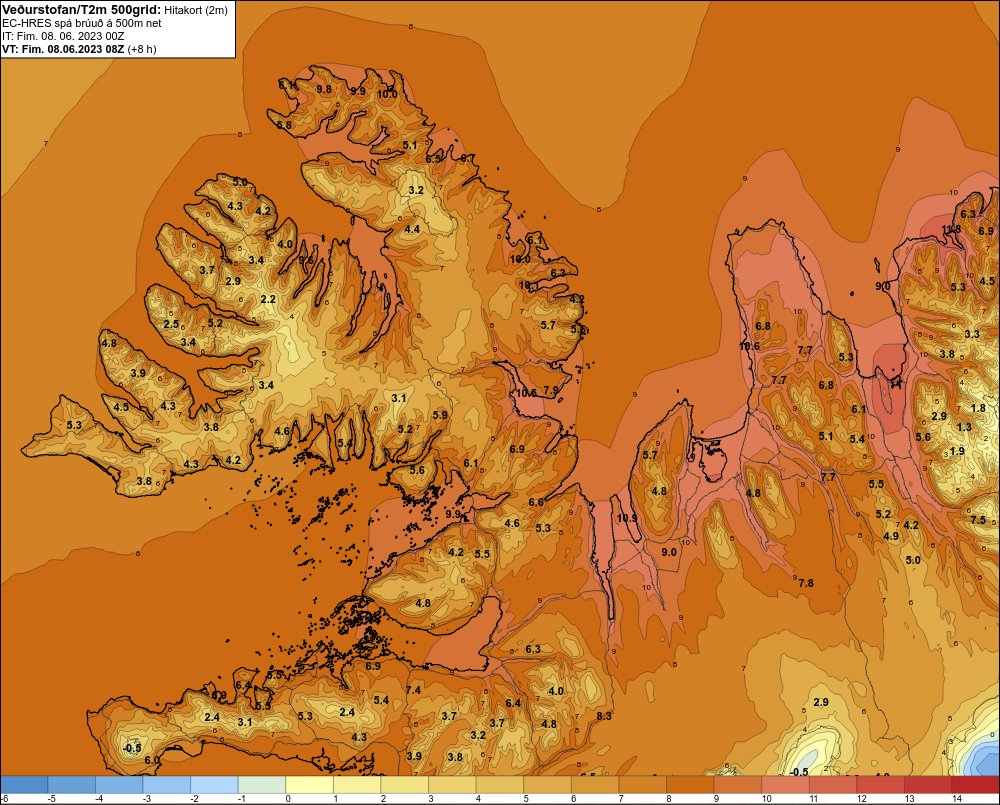Select the legend swatch between -6 and -5
Screen dimensions: 1000x805
(x=24, y=785)
